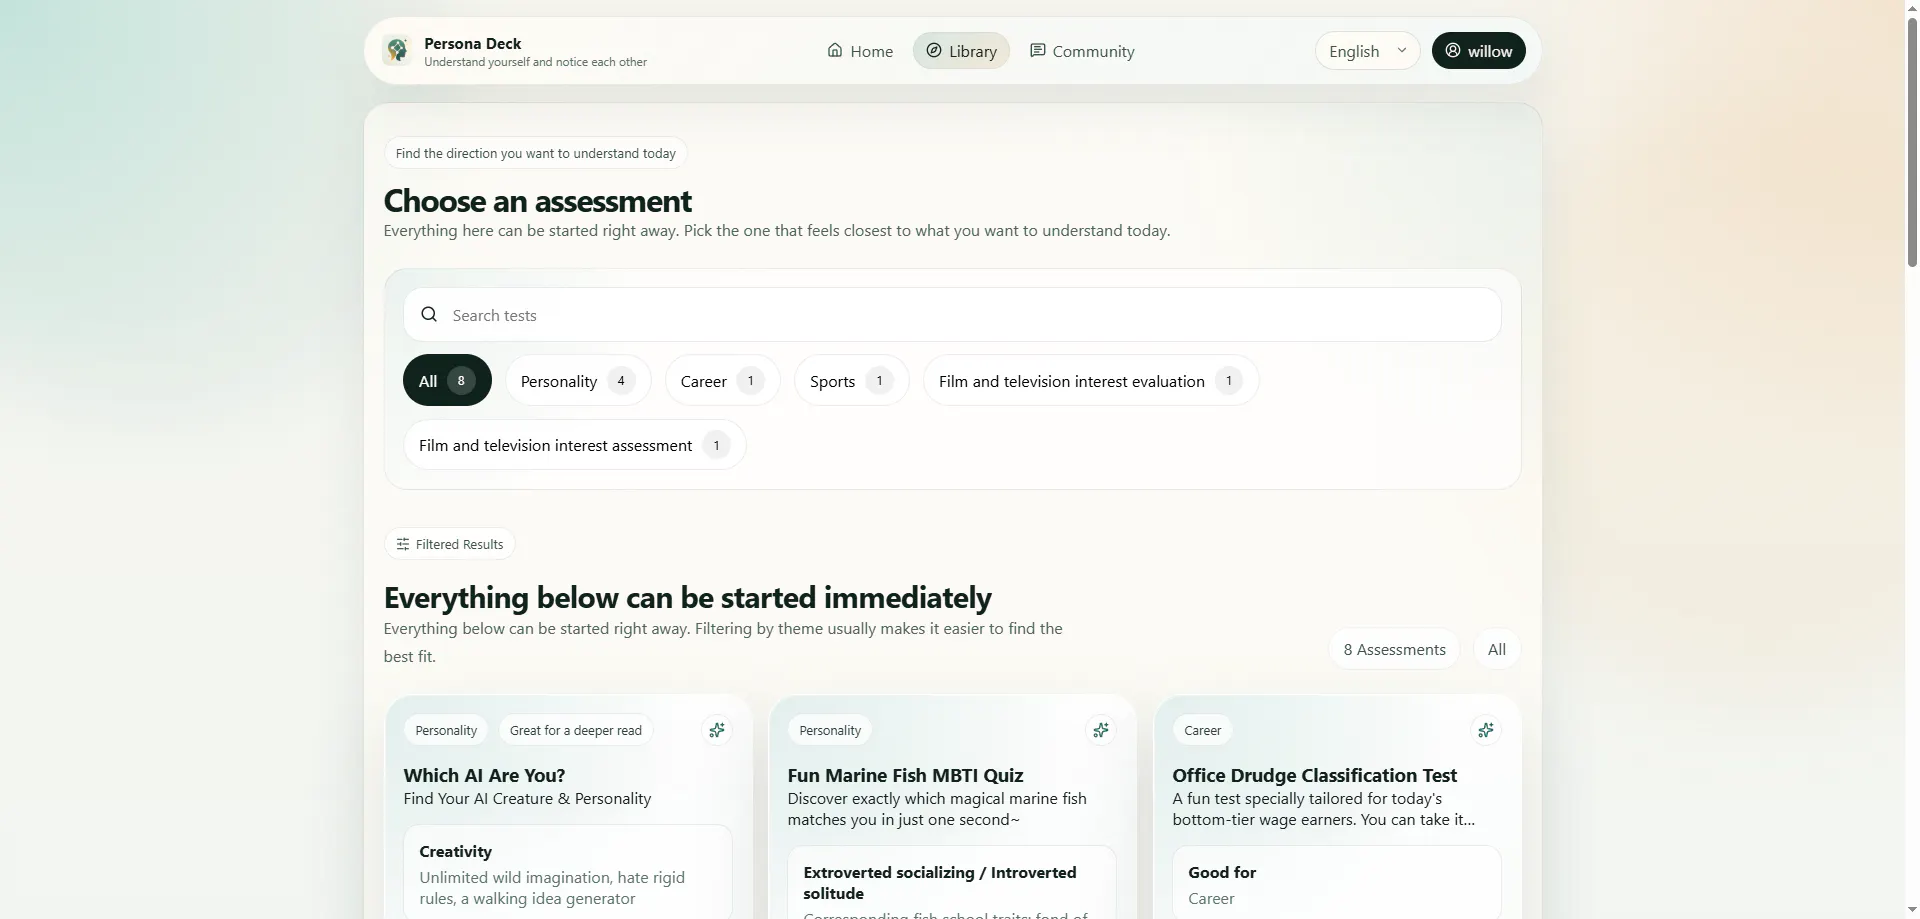Click the Creativity trait box

(x=568, y=872)
